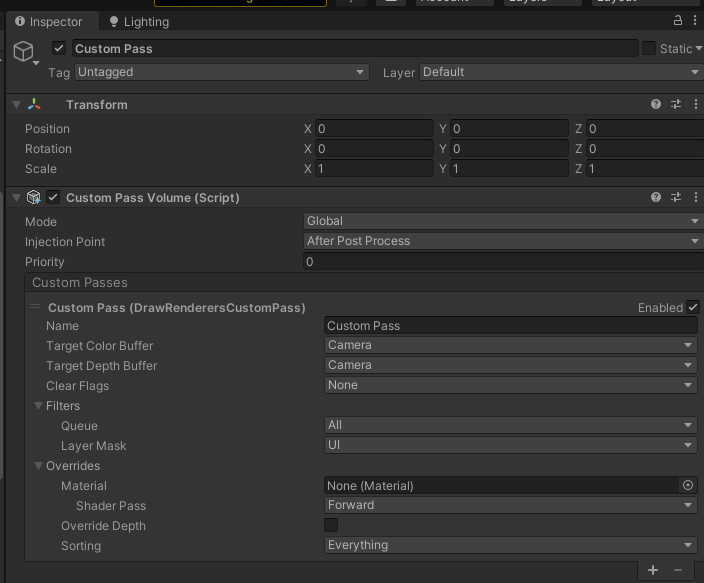Switch to the Lighting tab
704x583 pixels.
(140, 22)
